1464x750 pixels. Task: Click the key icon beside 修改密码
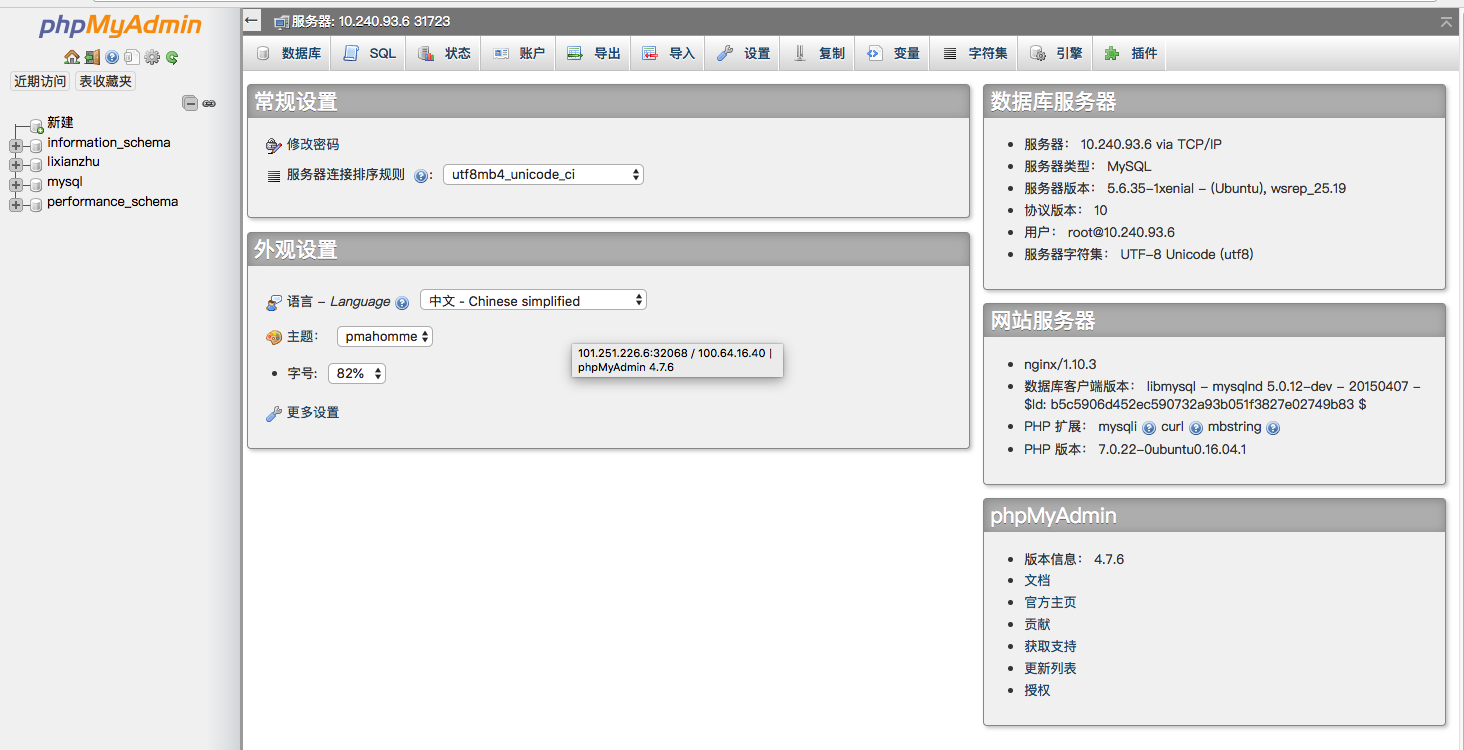pyautogui.click(x=274, y=146)
